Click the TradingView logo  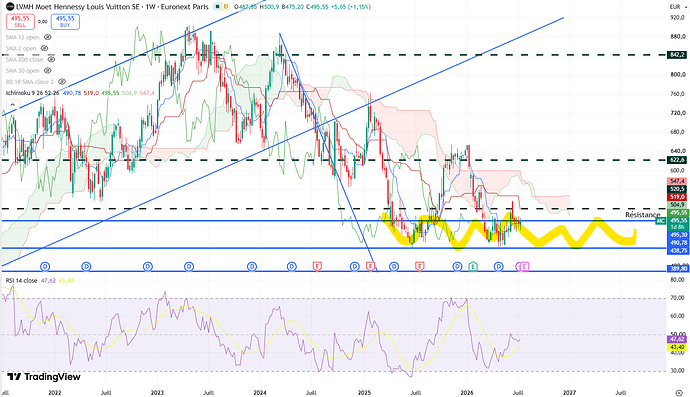(x=44, y=377)
